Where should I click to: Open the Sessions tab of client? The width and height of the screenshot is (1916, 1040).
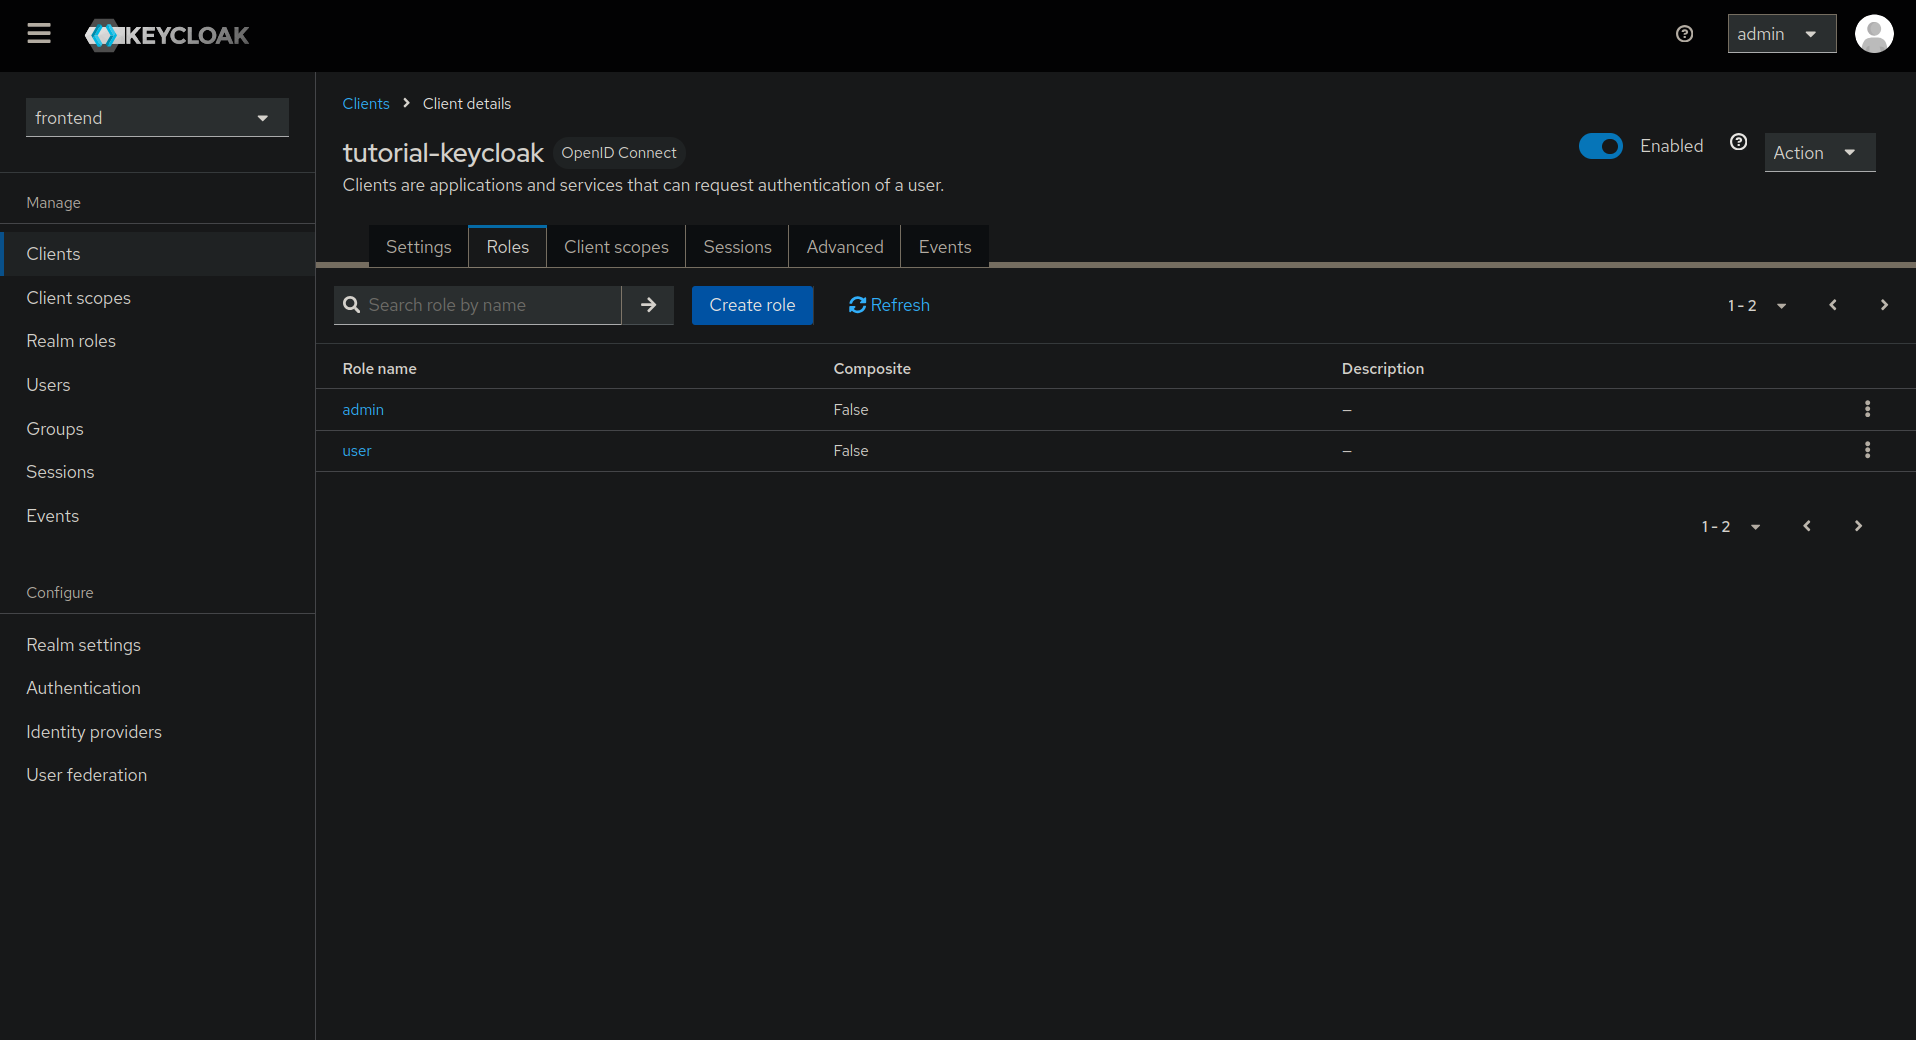[737, 247]
